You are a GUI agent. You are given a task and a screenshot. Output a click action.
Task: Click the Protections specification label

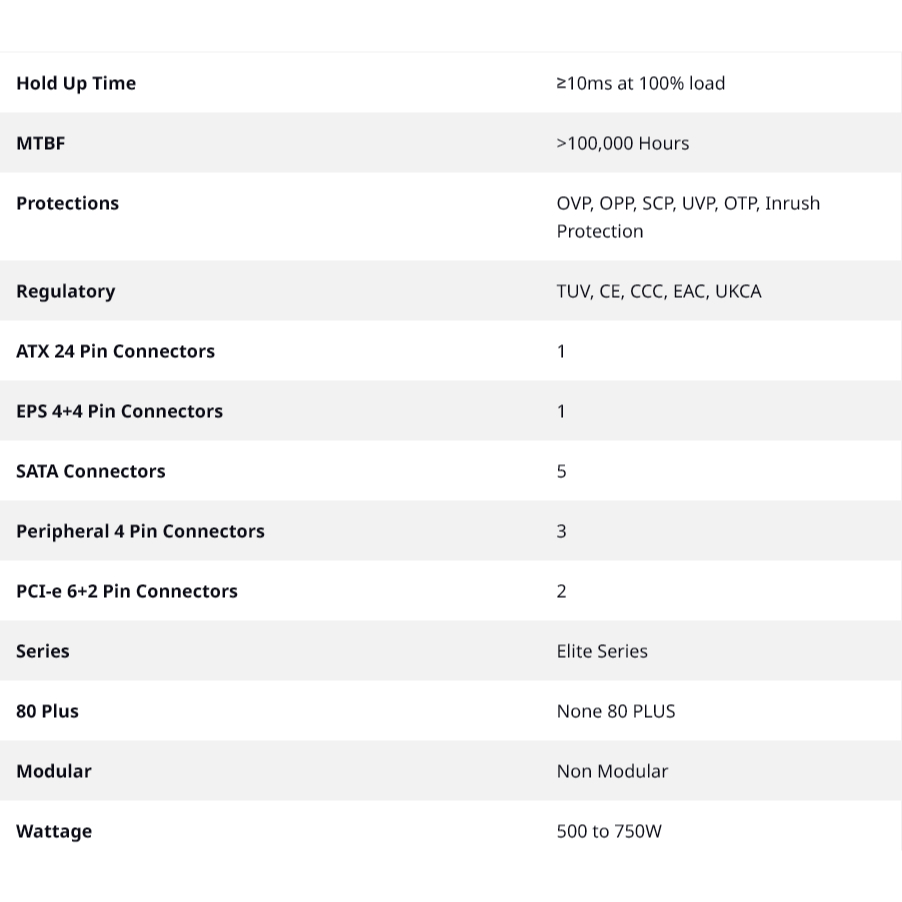pos(67,203)
